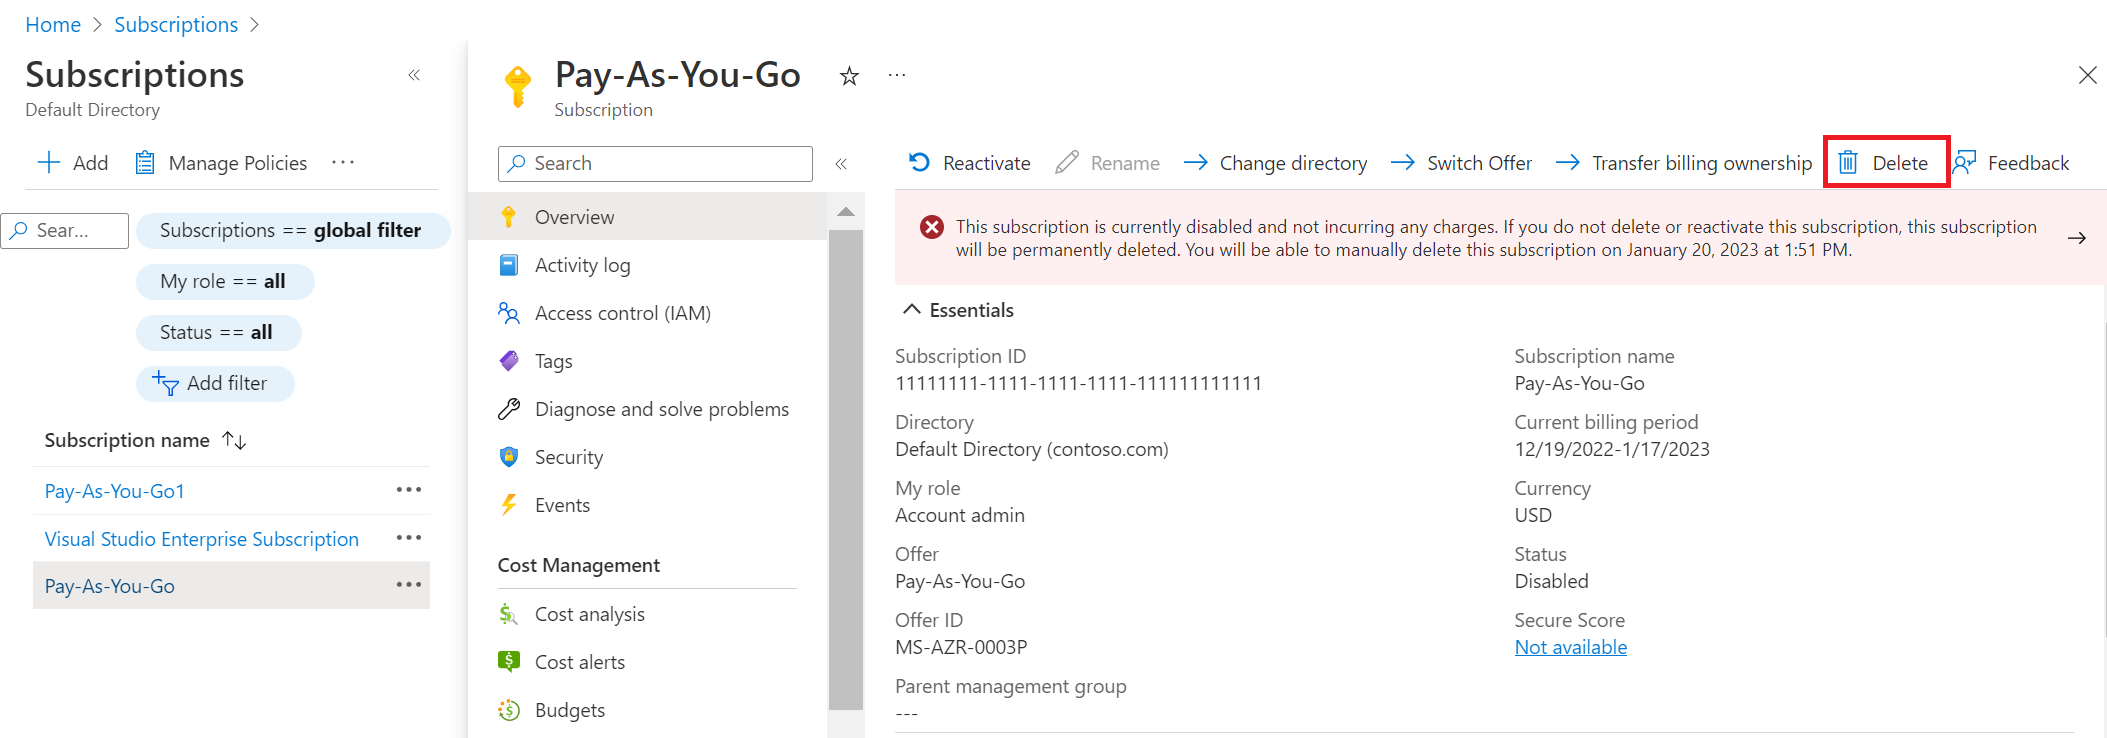The image size is (2107, 738).
Task: Click the Add plus icon
Action: 49,163
